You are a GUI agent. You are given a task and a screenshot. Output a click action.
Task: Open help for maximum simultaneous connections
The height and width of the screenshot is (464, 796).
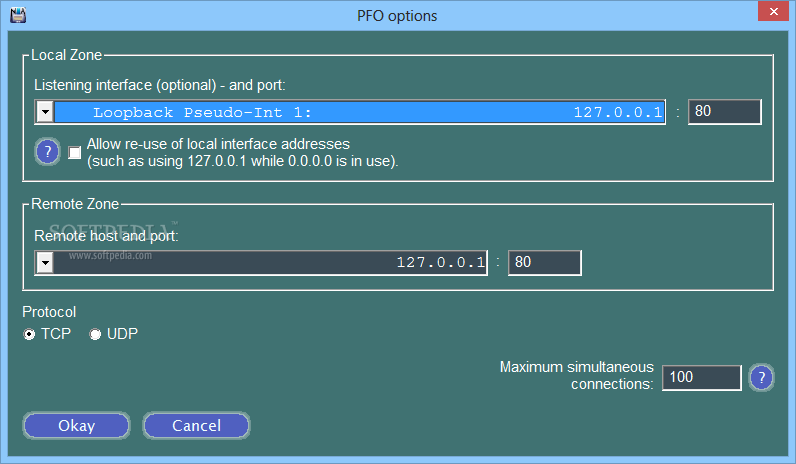point(761,377)
